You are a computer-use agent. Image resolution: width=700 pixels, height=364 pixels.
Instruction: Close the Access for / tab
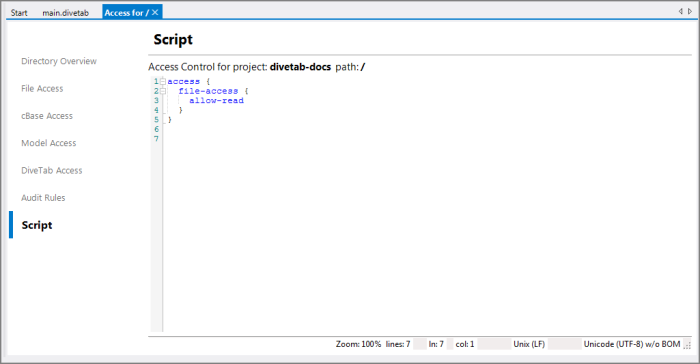click(155, 13)
